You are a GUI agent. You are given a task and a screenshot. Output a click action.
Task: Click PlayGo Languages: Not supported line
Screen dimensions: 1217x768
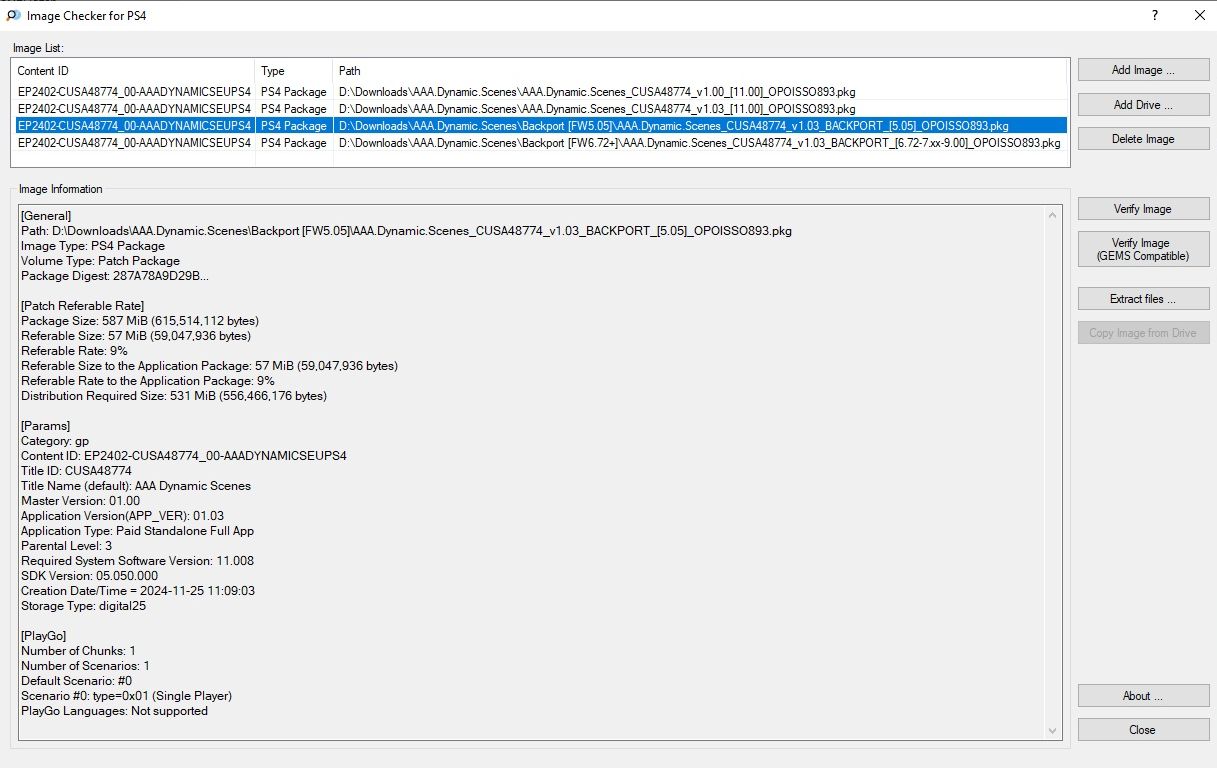click(115, 711)
